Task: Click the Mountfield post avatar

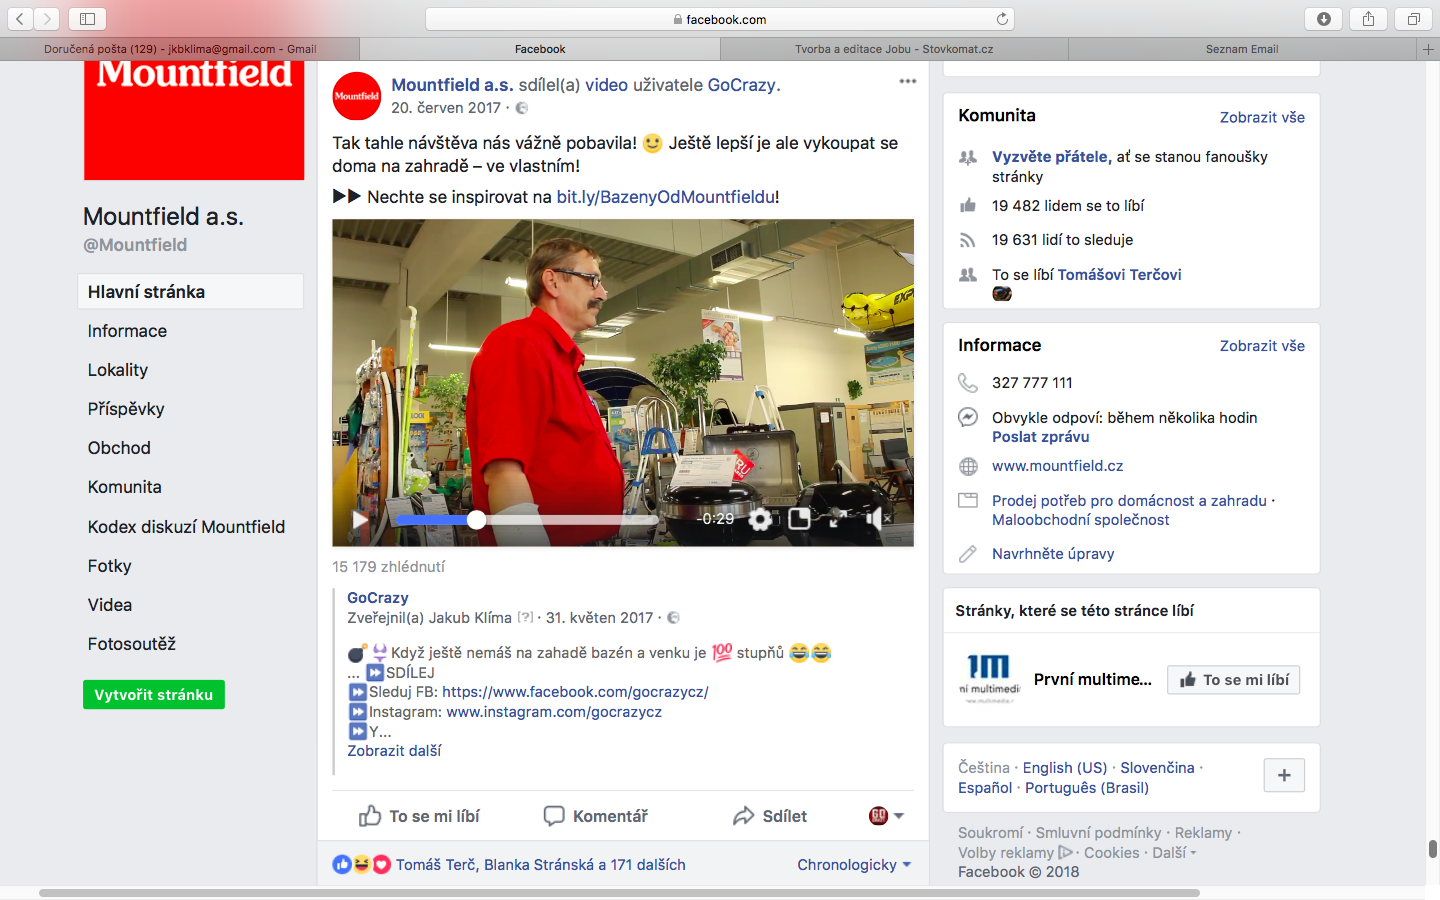Action: click(356, 96)
